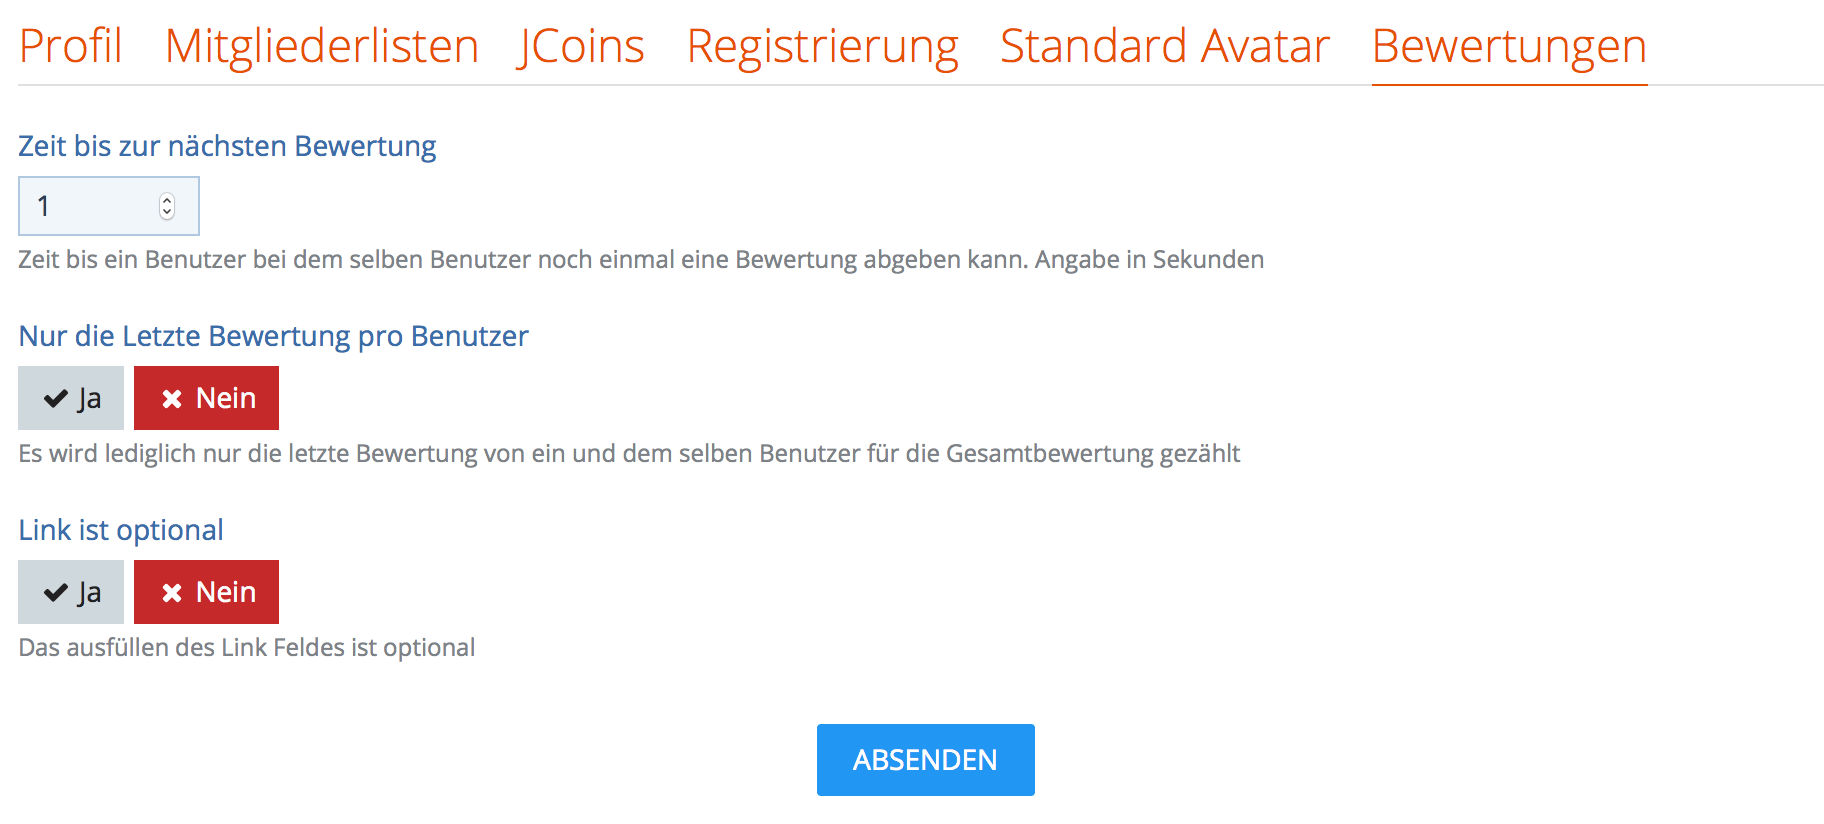Choose Ja for Nur die Letzte Bewertung
This screenshot has height=824, width=1824.
tap(71, 398)
